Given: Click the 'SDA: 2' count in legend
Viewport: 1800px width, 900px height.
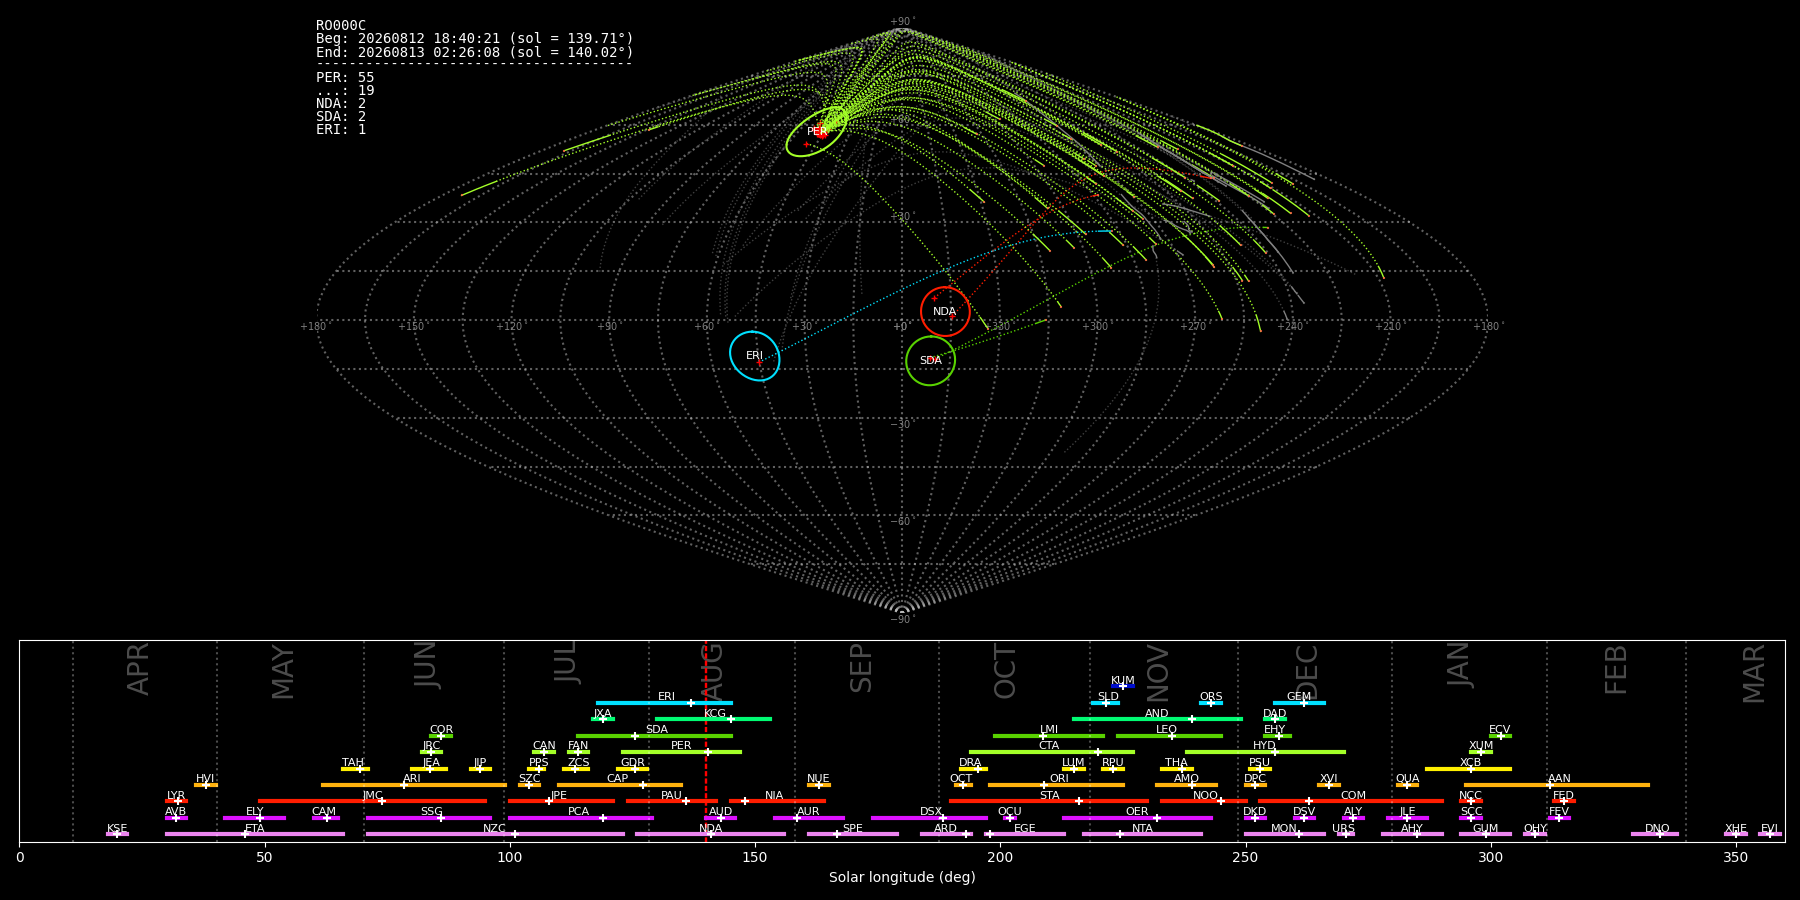Looking at the screenshot, I should [341, 116].
